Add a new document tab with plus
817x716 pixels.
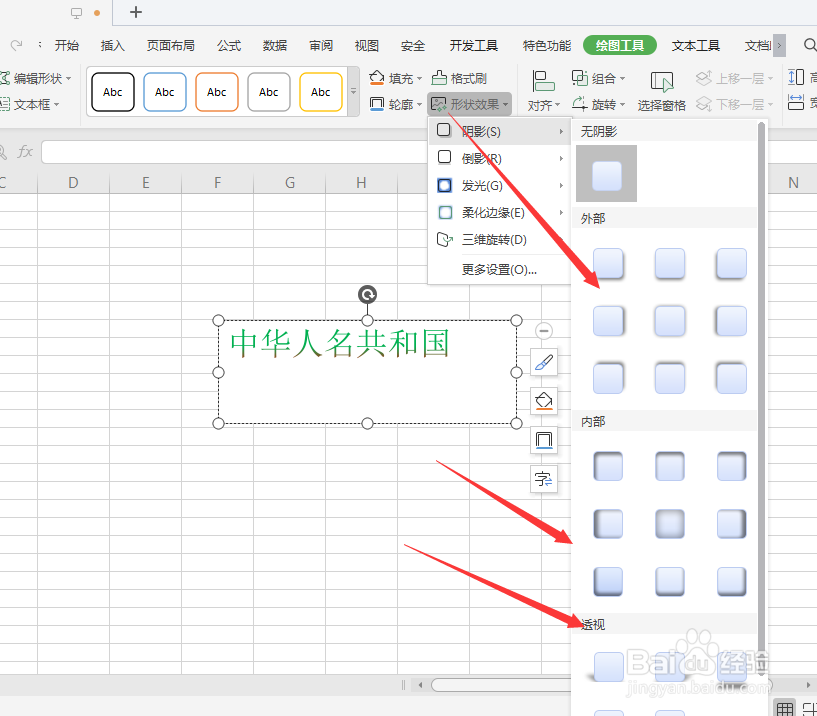tap(135, 12)
